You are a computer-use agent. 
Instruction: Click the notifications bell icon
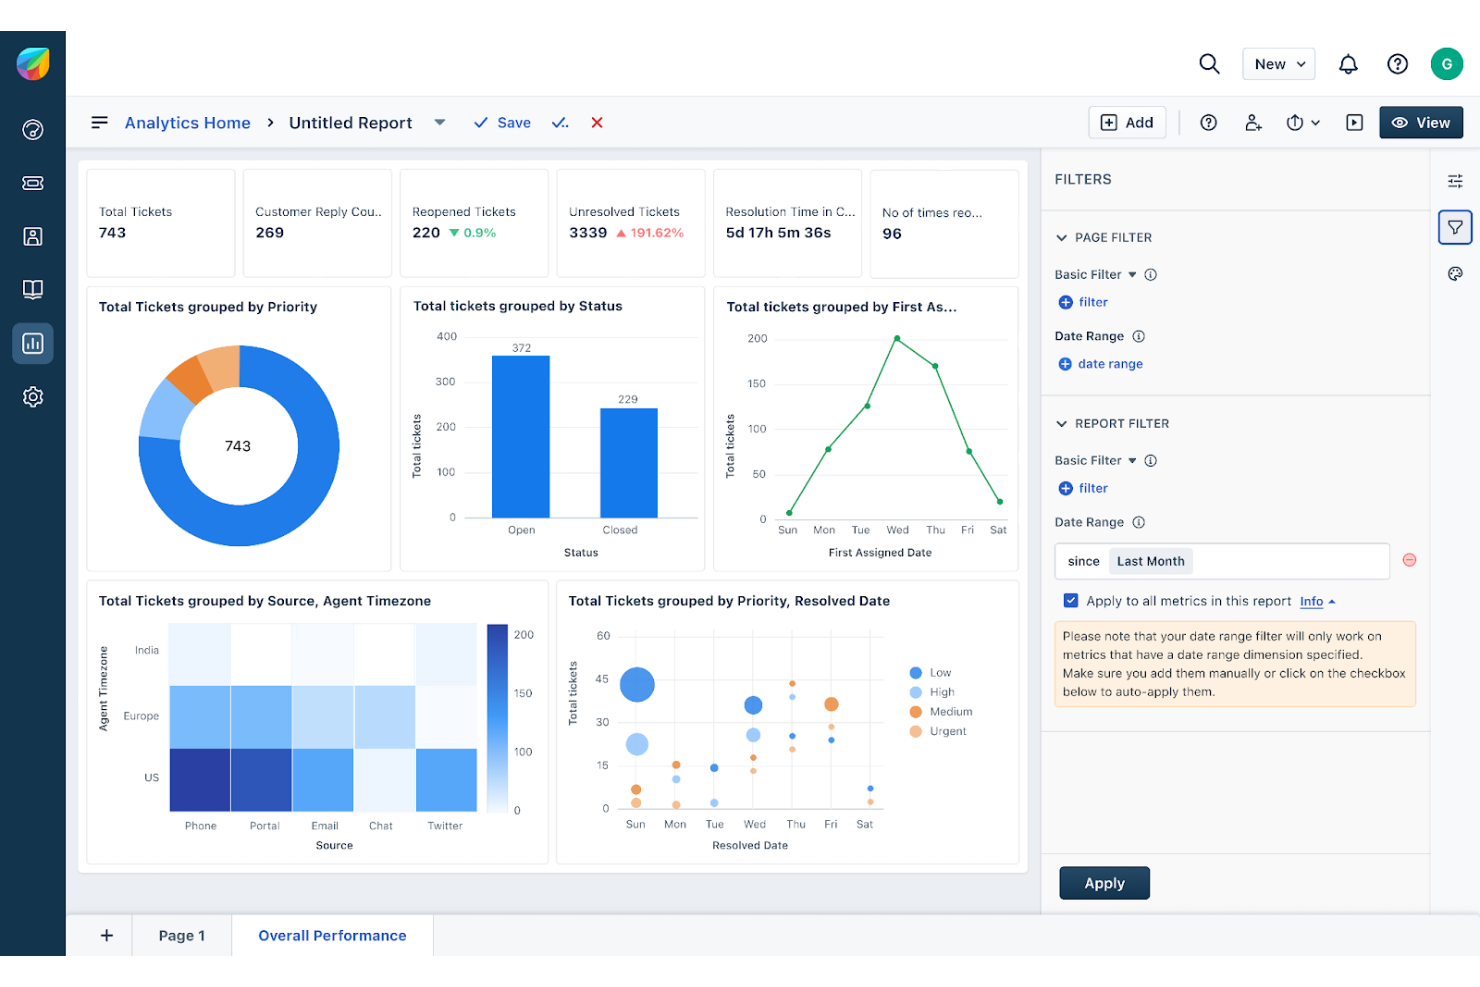tap(1348, 63)
